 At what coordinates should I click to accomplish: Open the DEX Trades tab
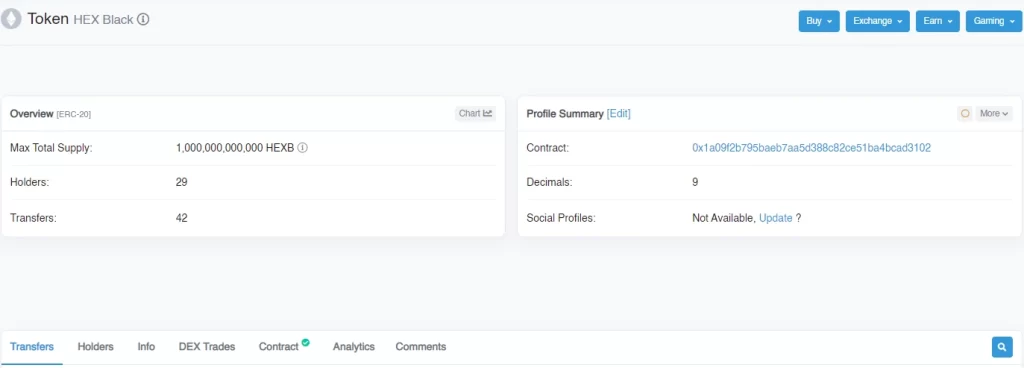pyautogui.click(x=206, y=346)
